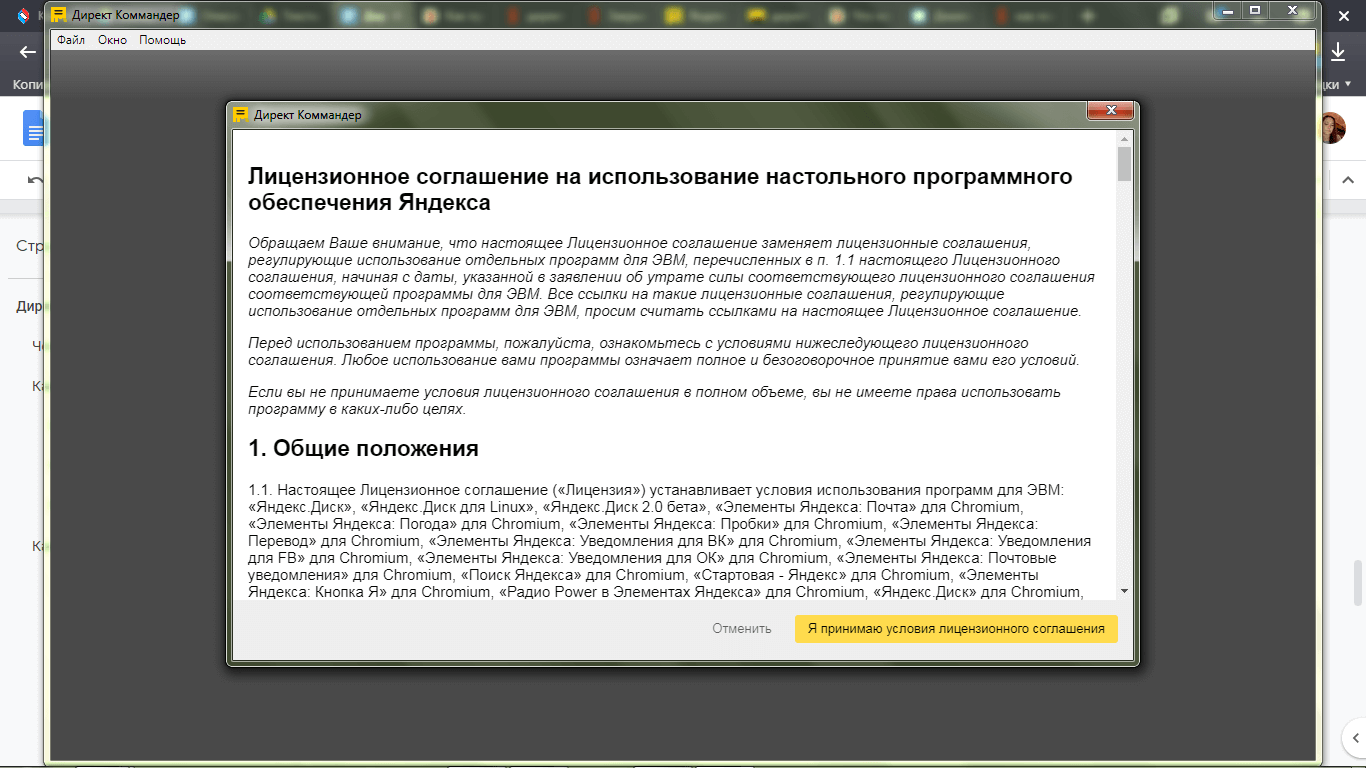Click the Direct Commander flag icon in dialog title bar
Image resolution: width=1366 pixels, height=768 pixels.
point(240,112)
